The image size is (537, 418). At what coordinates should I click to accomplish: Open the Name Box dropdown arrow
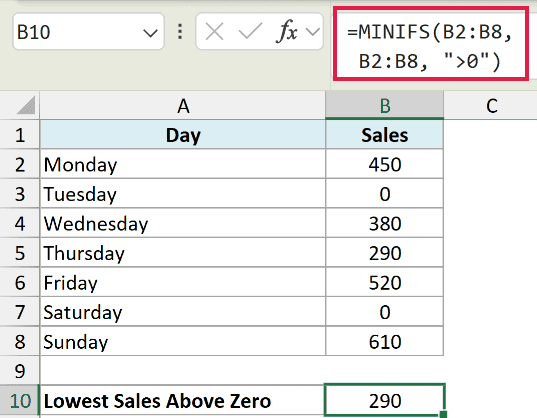150,33
